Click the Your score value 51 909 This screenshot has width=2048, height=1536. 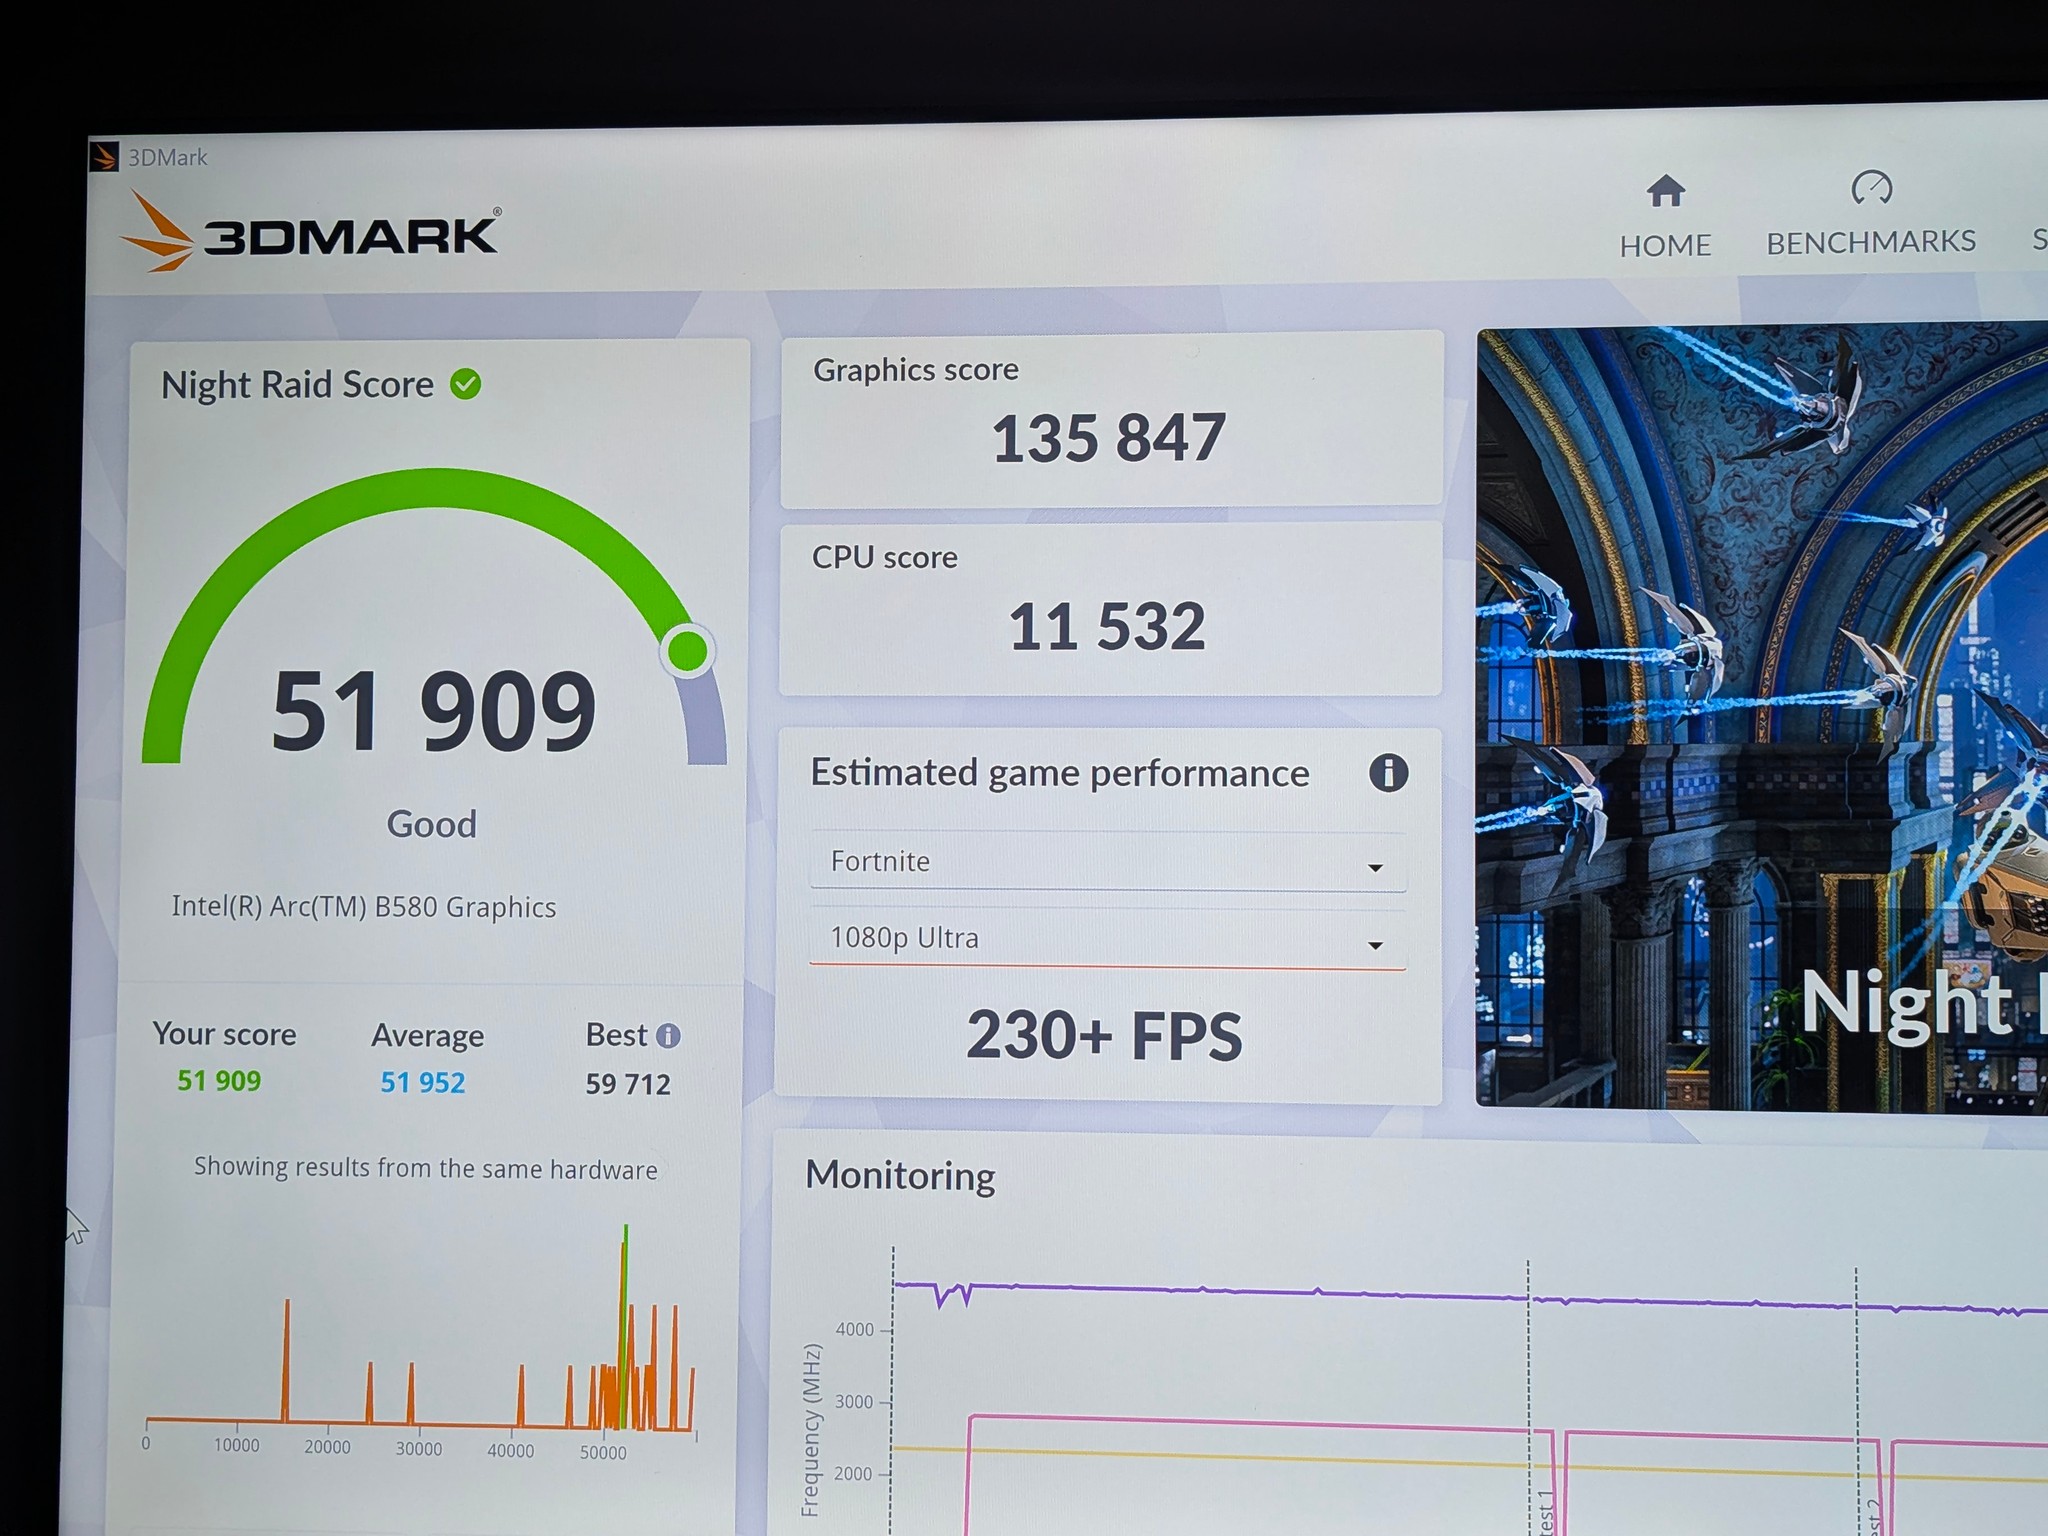(219, 1081)
